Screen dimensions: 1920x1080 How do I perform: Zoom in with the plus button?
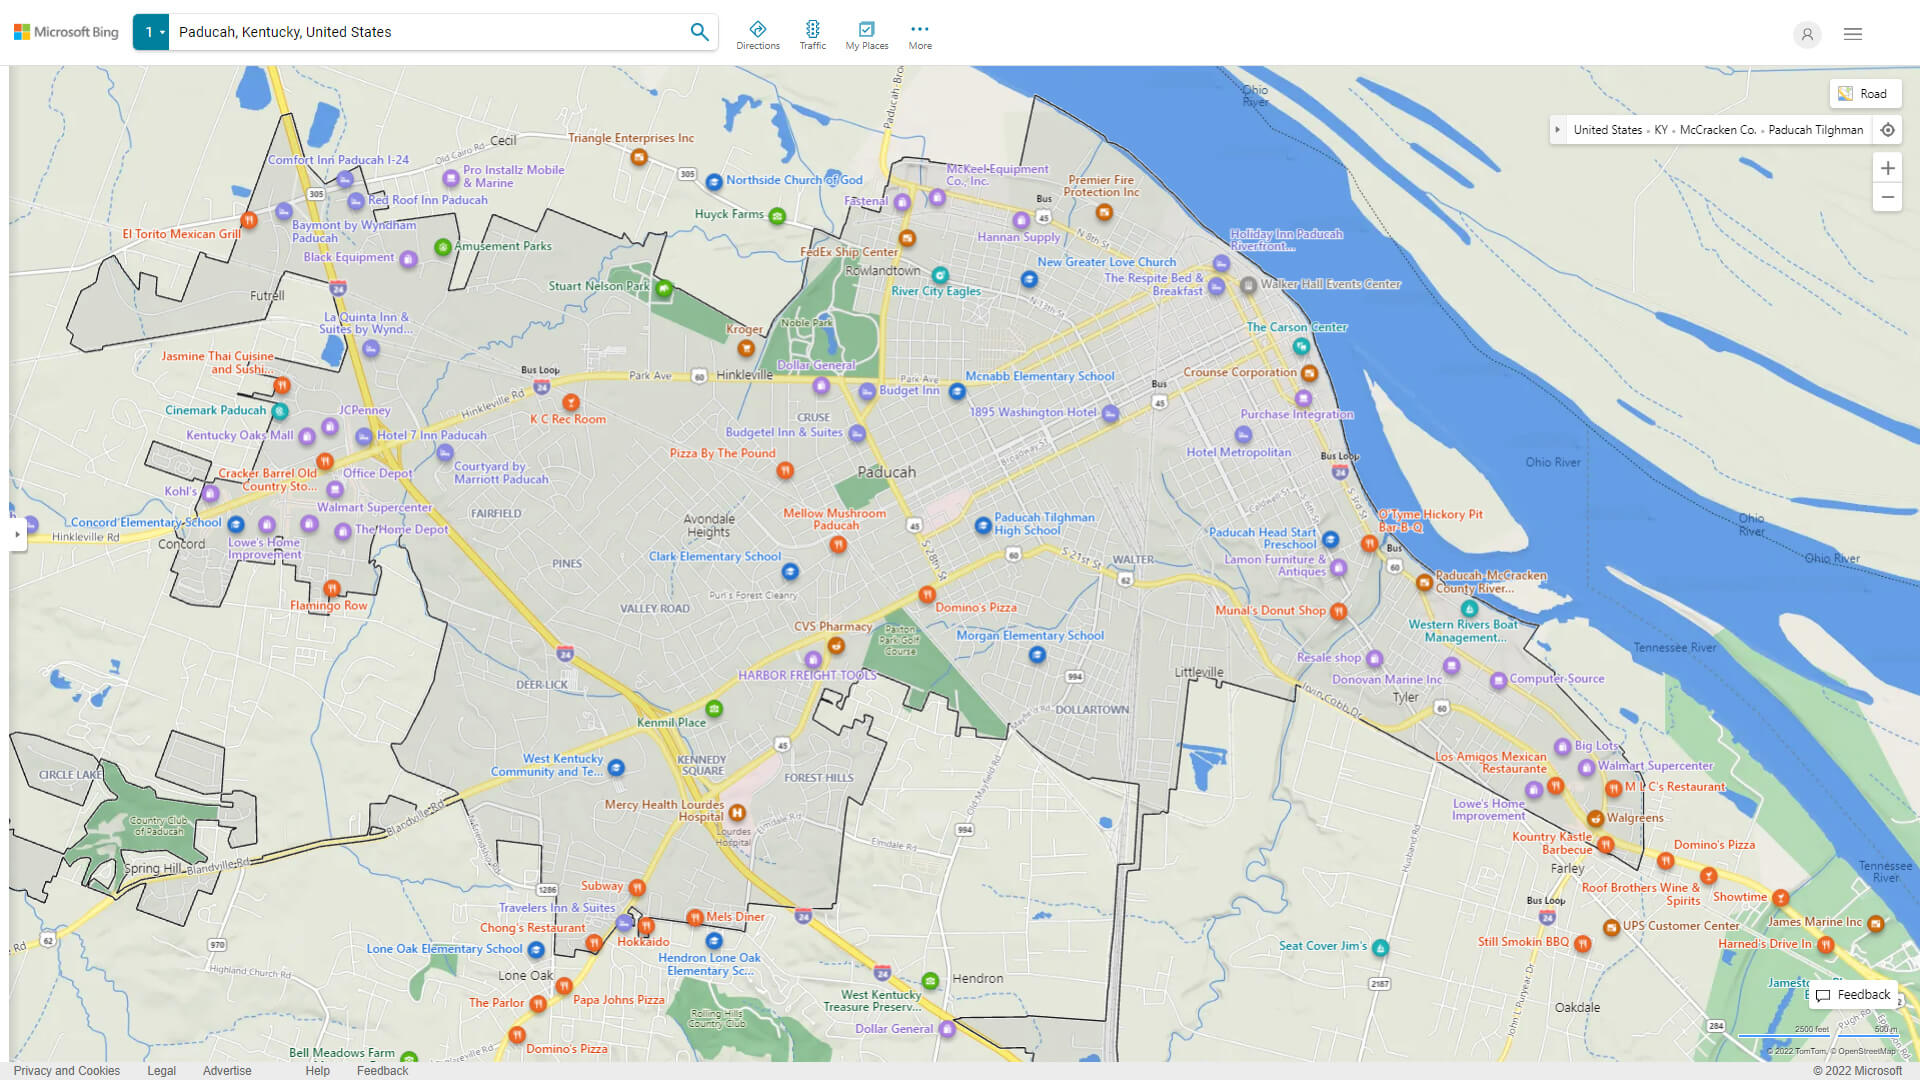(1888, 168)
